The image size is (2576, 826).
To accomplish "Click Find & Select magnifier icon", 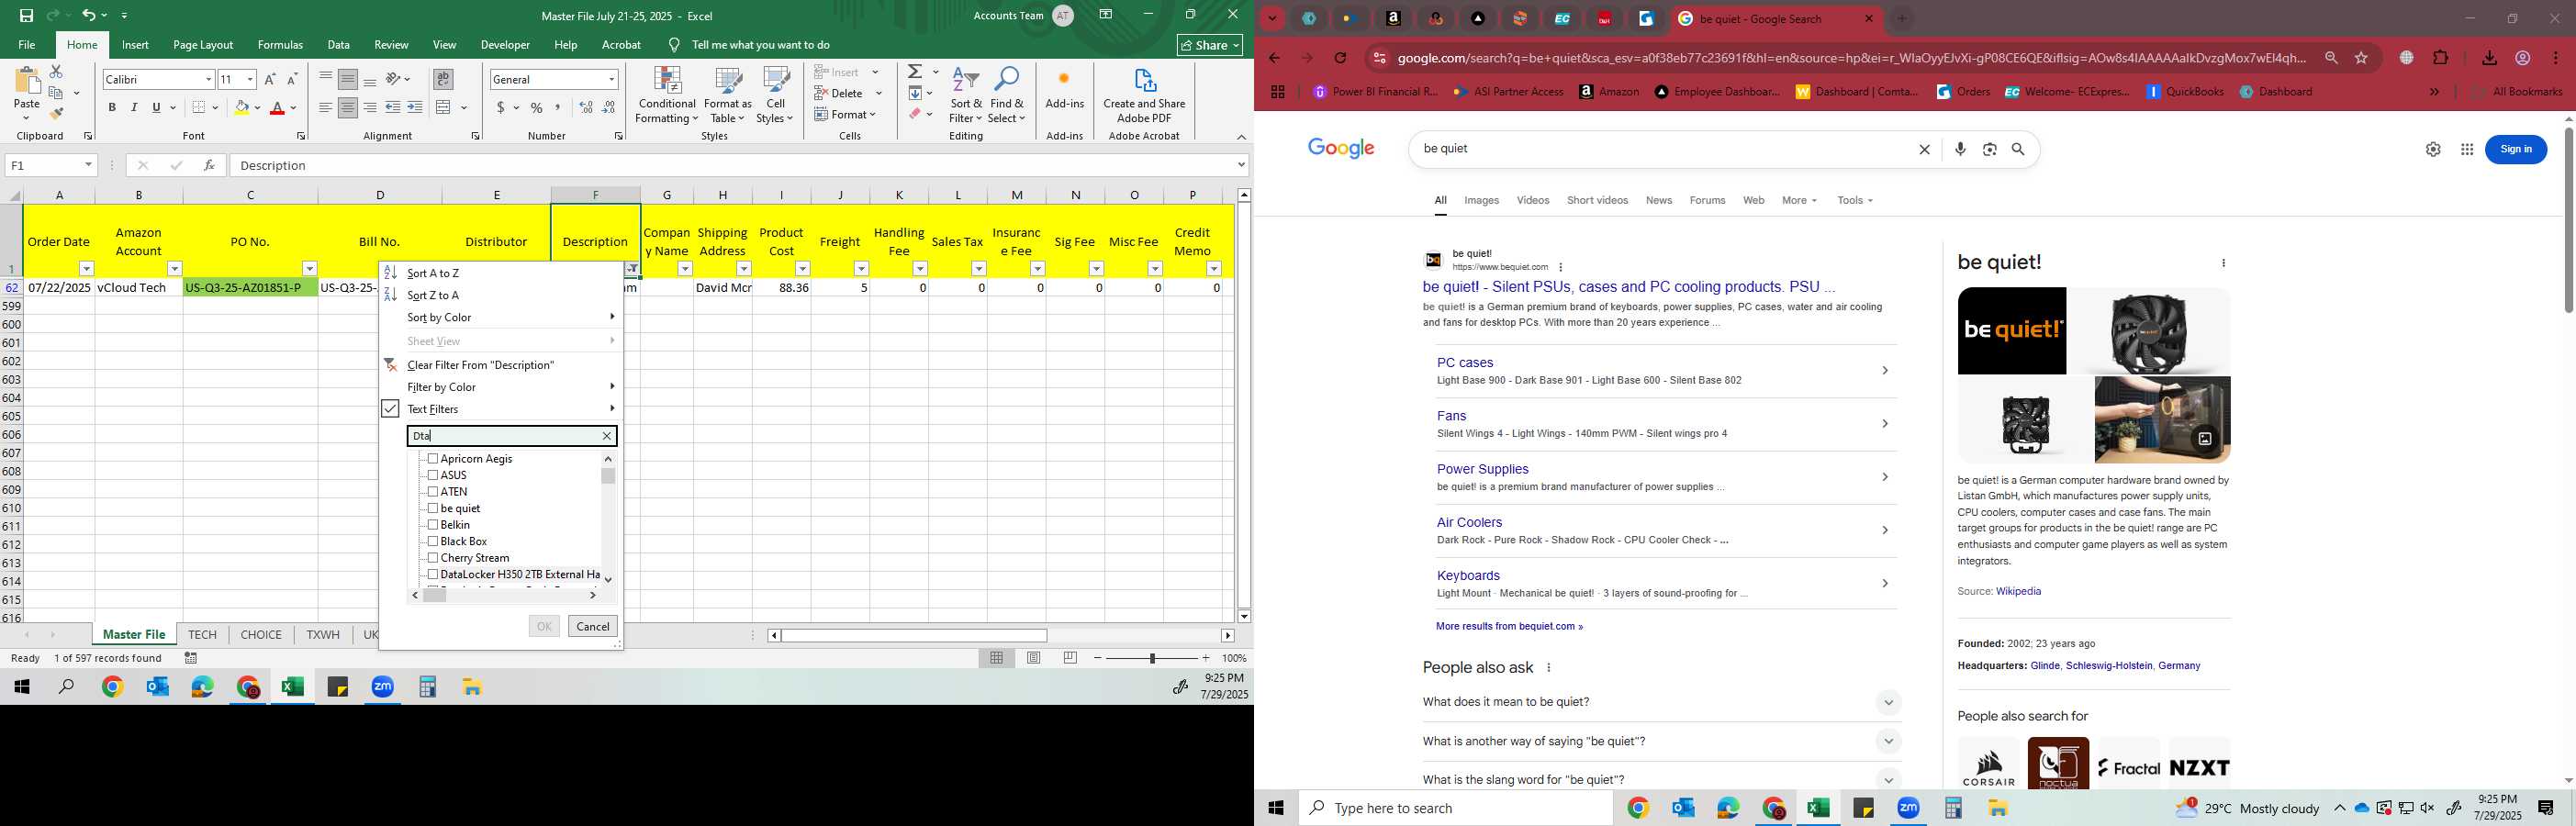I will tap(1007, 96).
